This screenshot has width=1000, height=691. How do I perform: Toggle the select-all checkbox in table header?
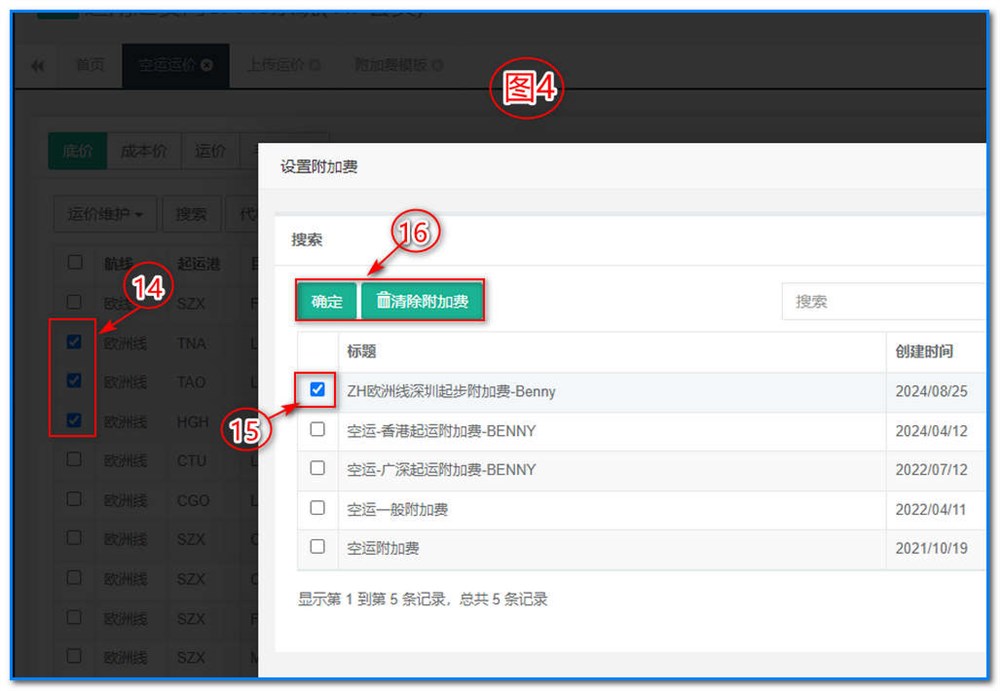tap(73, 263)
